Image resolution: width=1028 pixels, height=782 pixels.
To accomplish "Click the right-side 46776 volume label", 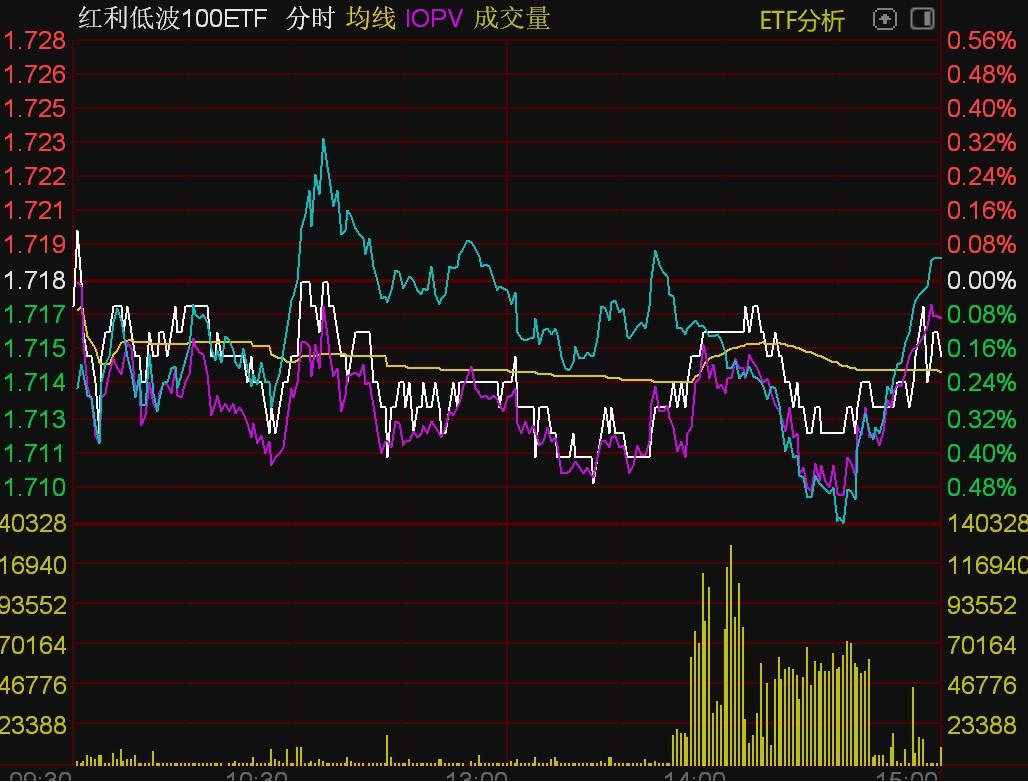I will coord(981,686).
